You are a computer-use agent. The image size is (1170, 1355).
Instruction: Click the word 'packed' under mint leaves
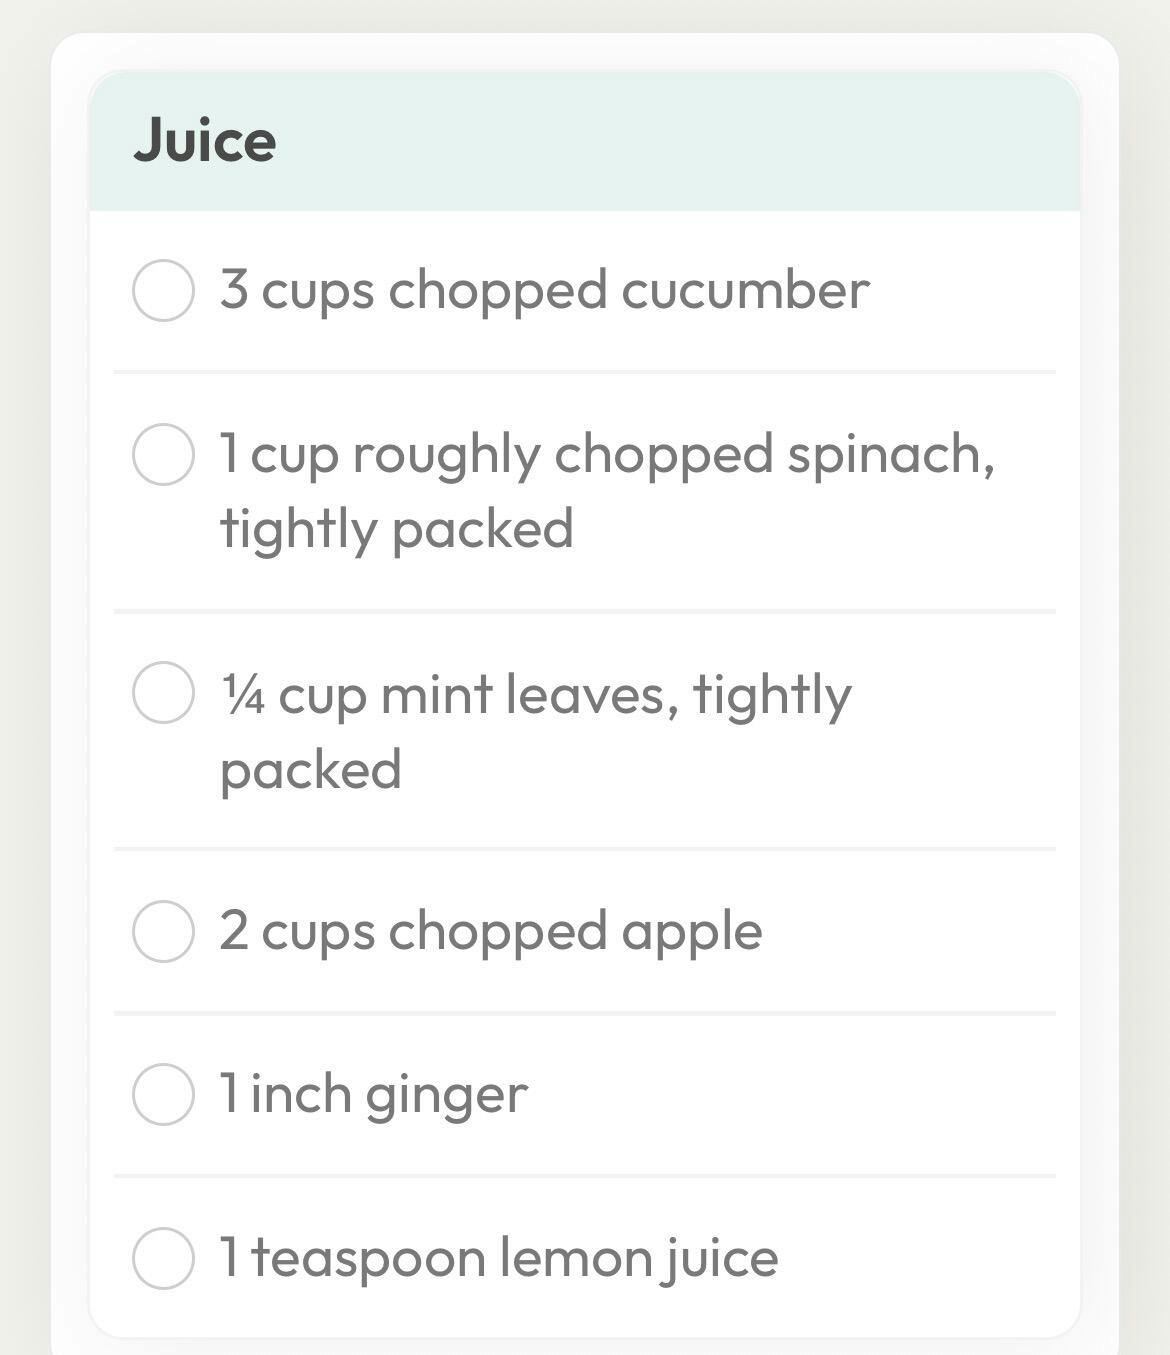click(310, 770)
